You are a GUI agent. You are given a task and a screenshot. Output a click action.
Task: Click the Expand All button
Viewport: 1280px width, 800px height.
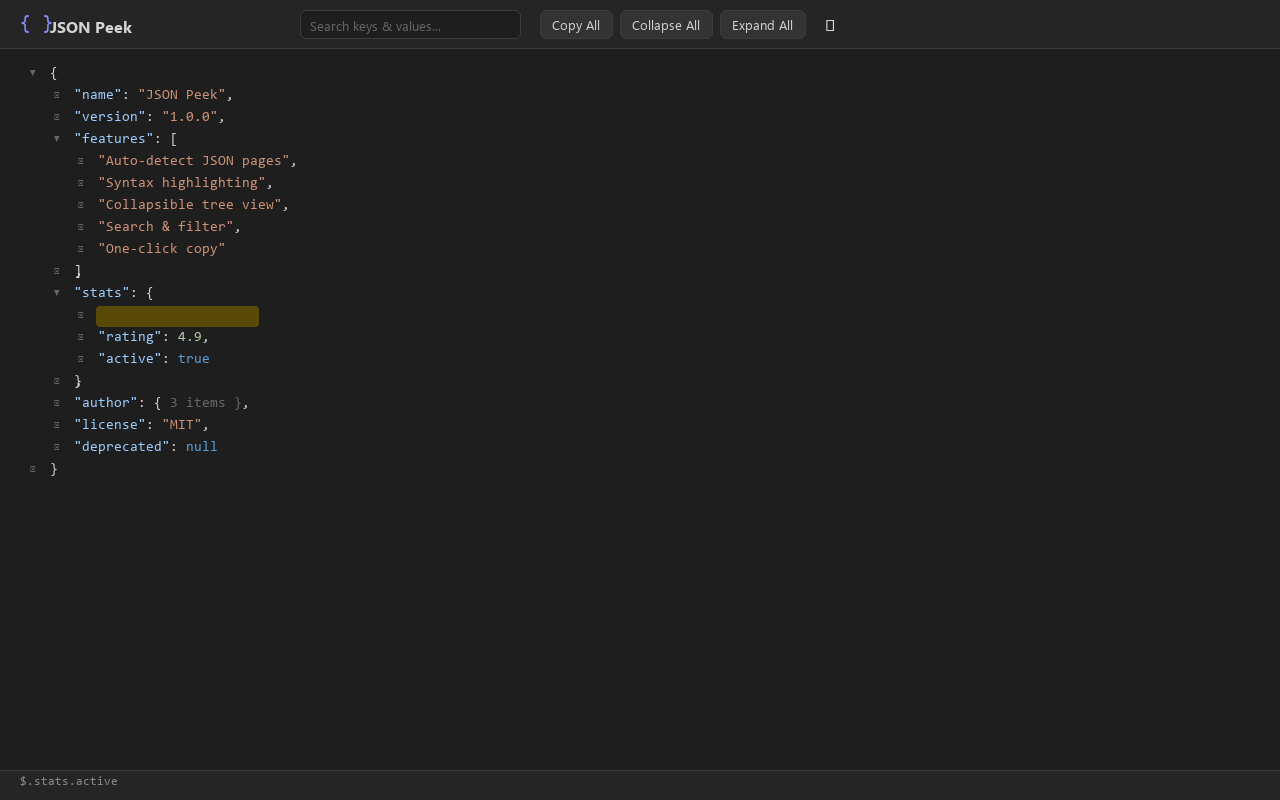[763, 25]
